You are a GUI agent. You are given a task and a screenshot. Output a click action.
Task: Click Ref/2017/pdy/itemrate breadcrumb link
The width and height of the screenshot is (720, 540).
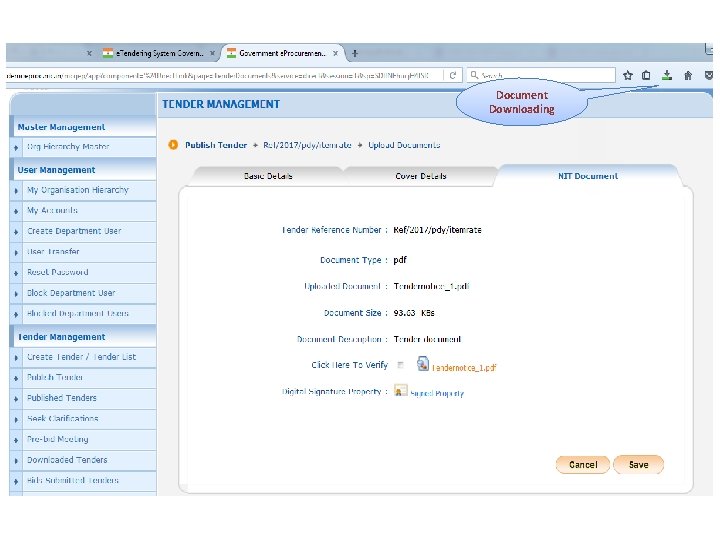coord(307,145)
